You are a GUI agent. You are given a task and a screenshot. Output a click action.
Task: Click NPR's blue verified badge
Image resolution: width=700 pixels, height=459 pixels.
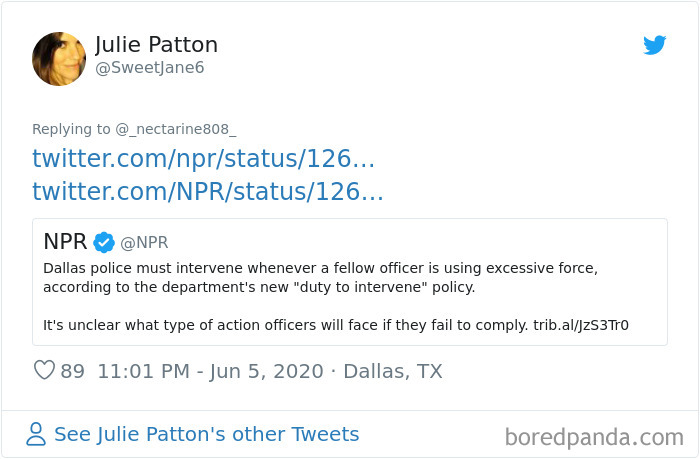pos(104,242)
